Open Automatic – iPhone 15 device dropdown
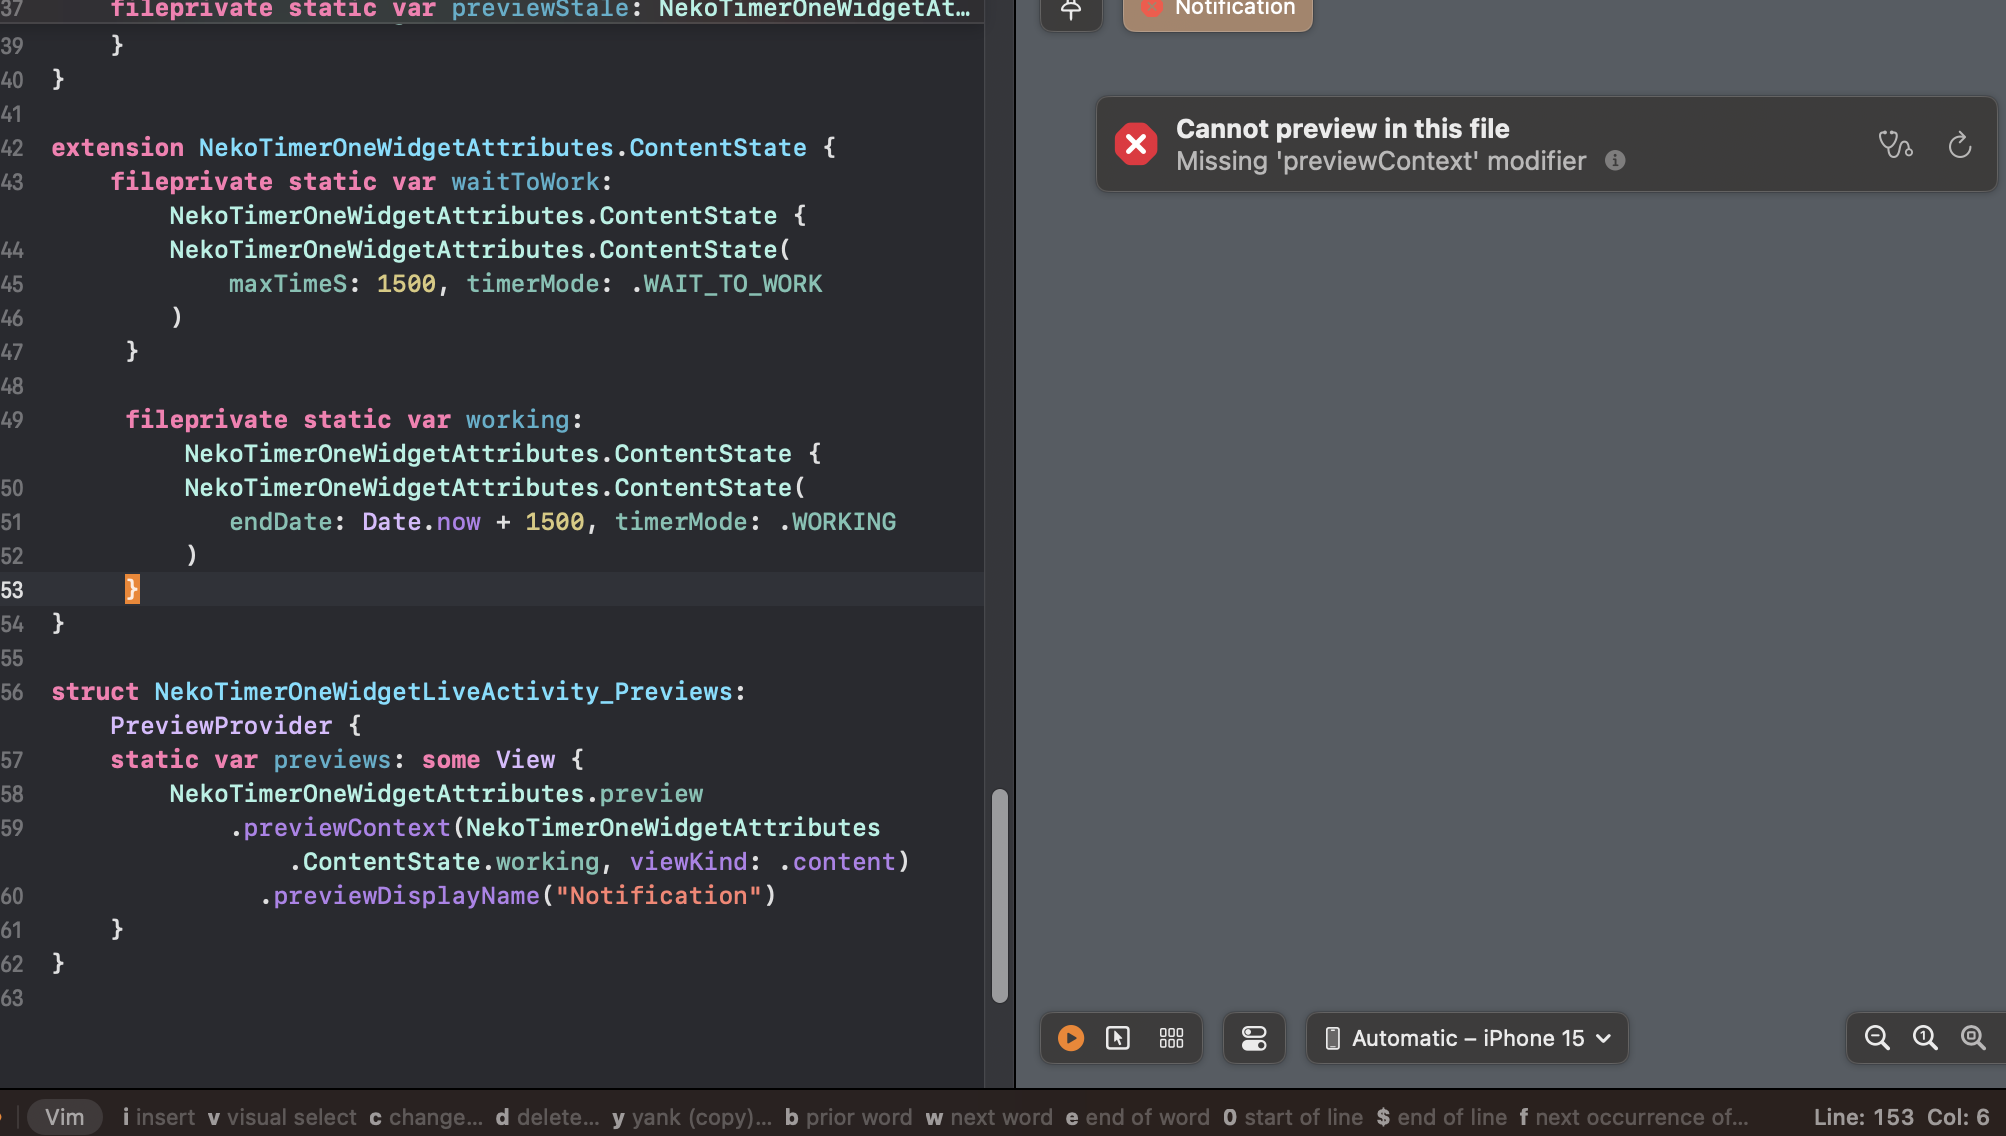 click(x=1467, y=1038)
